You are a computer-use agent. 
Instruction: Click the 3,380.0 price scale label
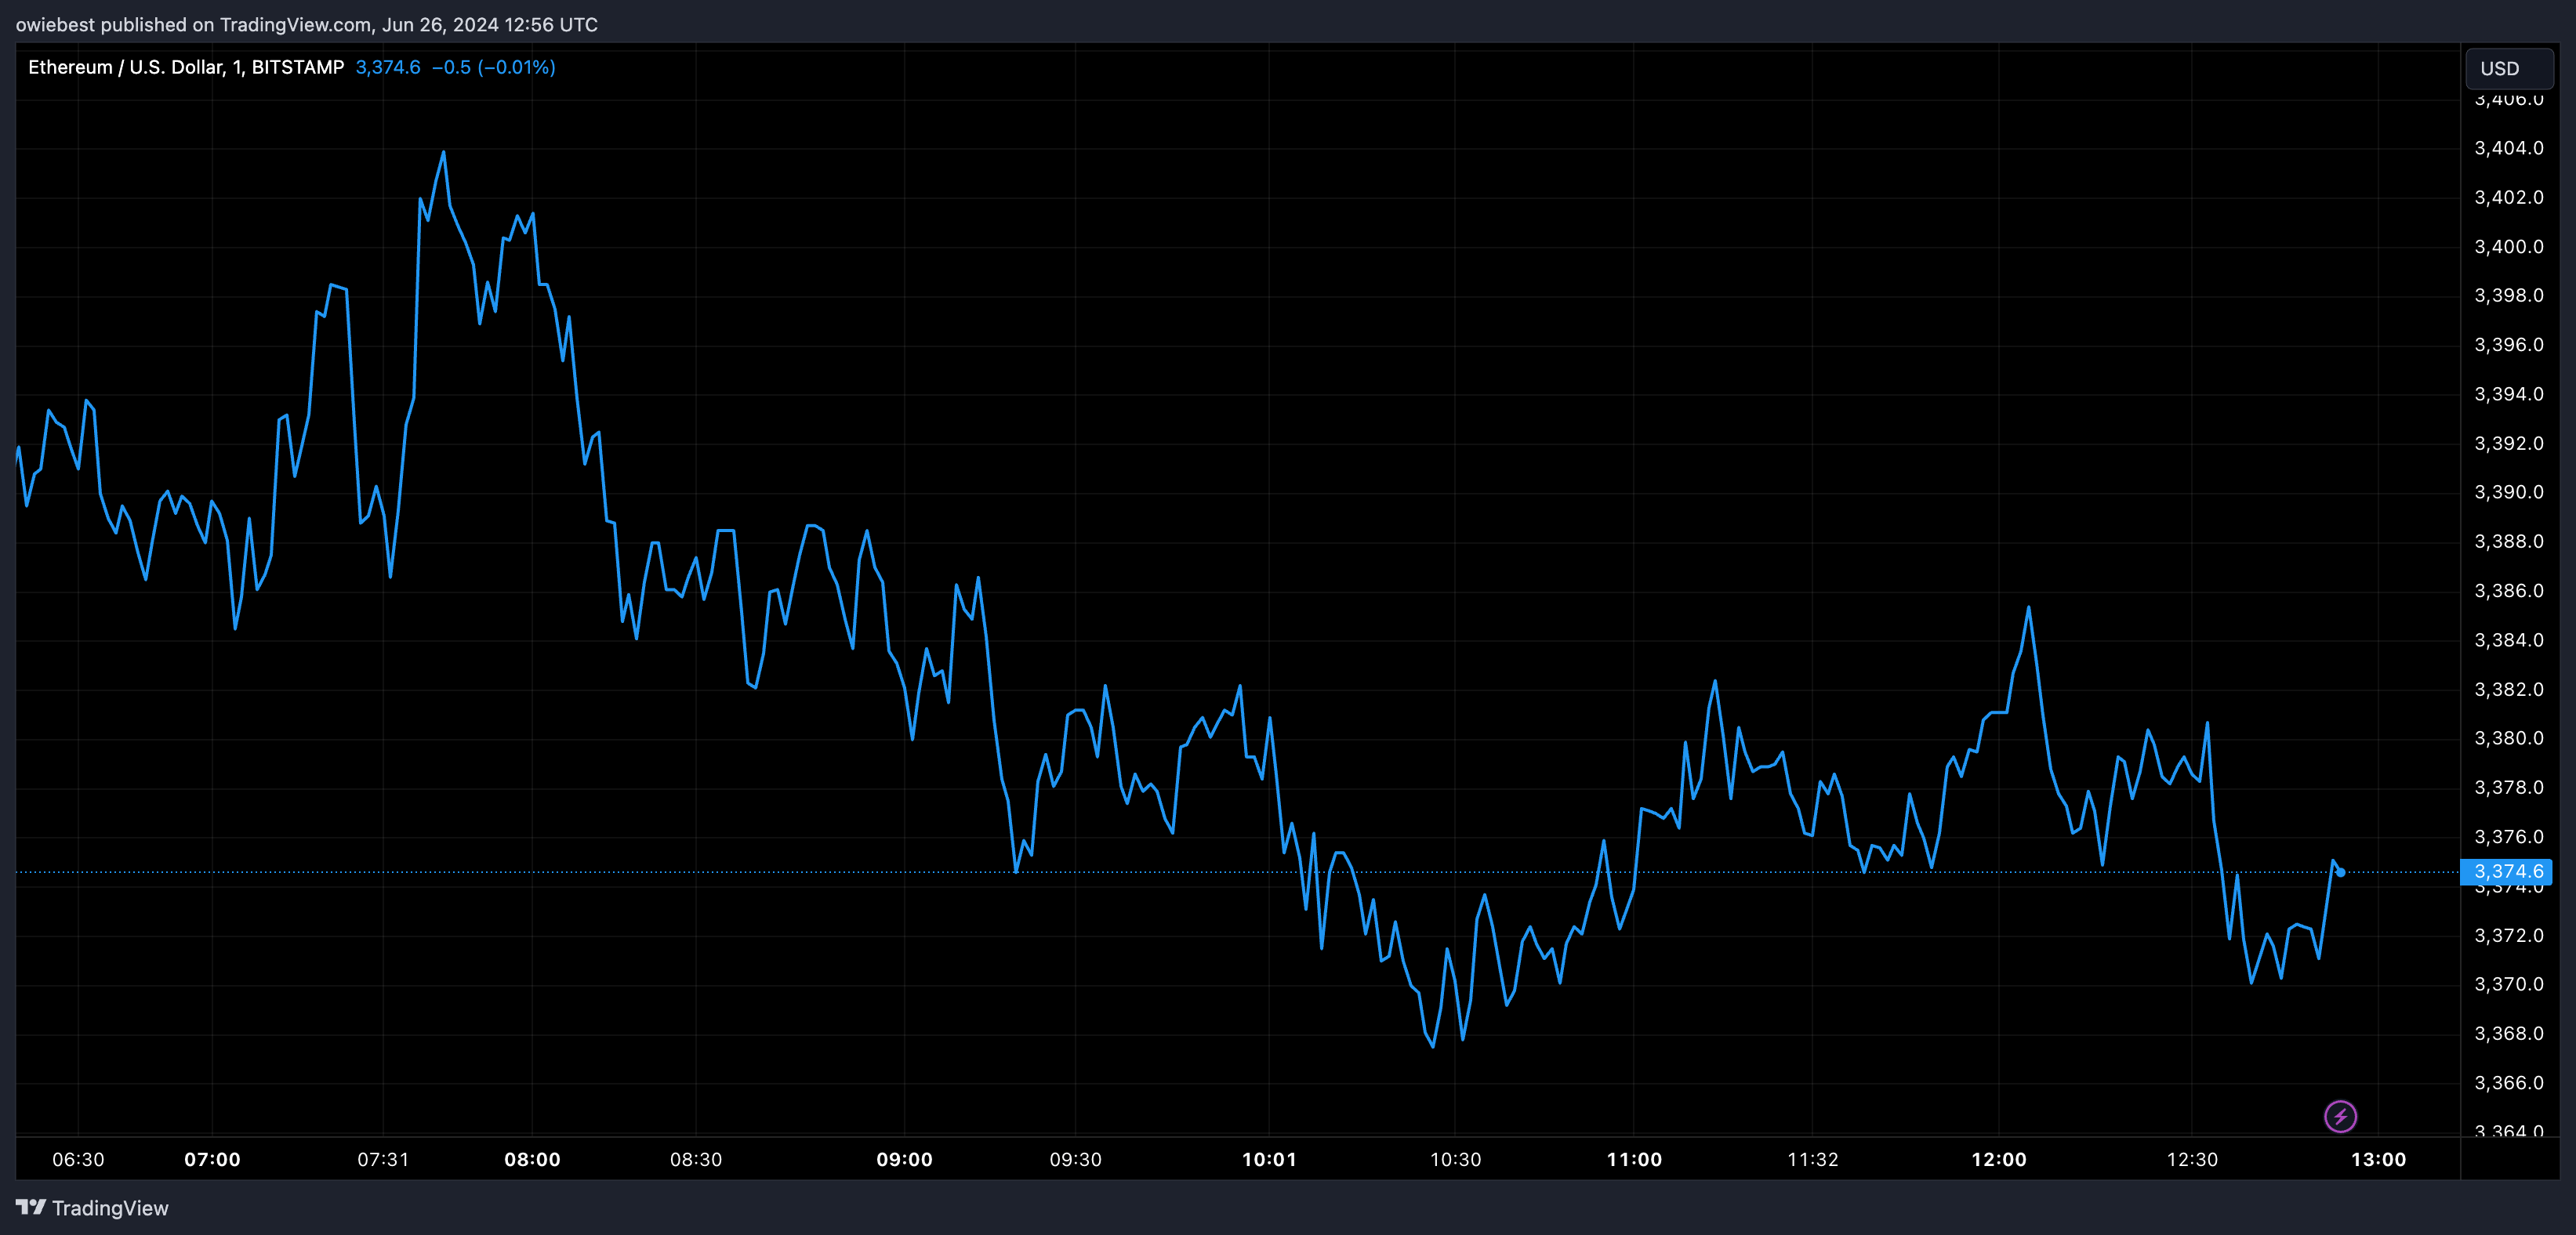click(2508, 738)
